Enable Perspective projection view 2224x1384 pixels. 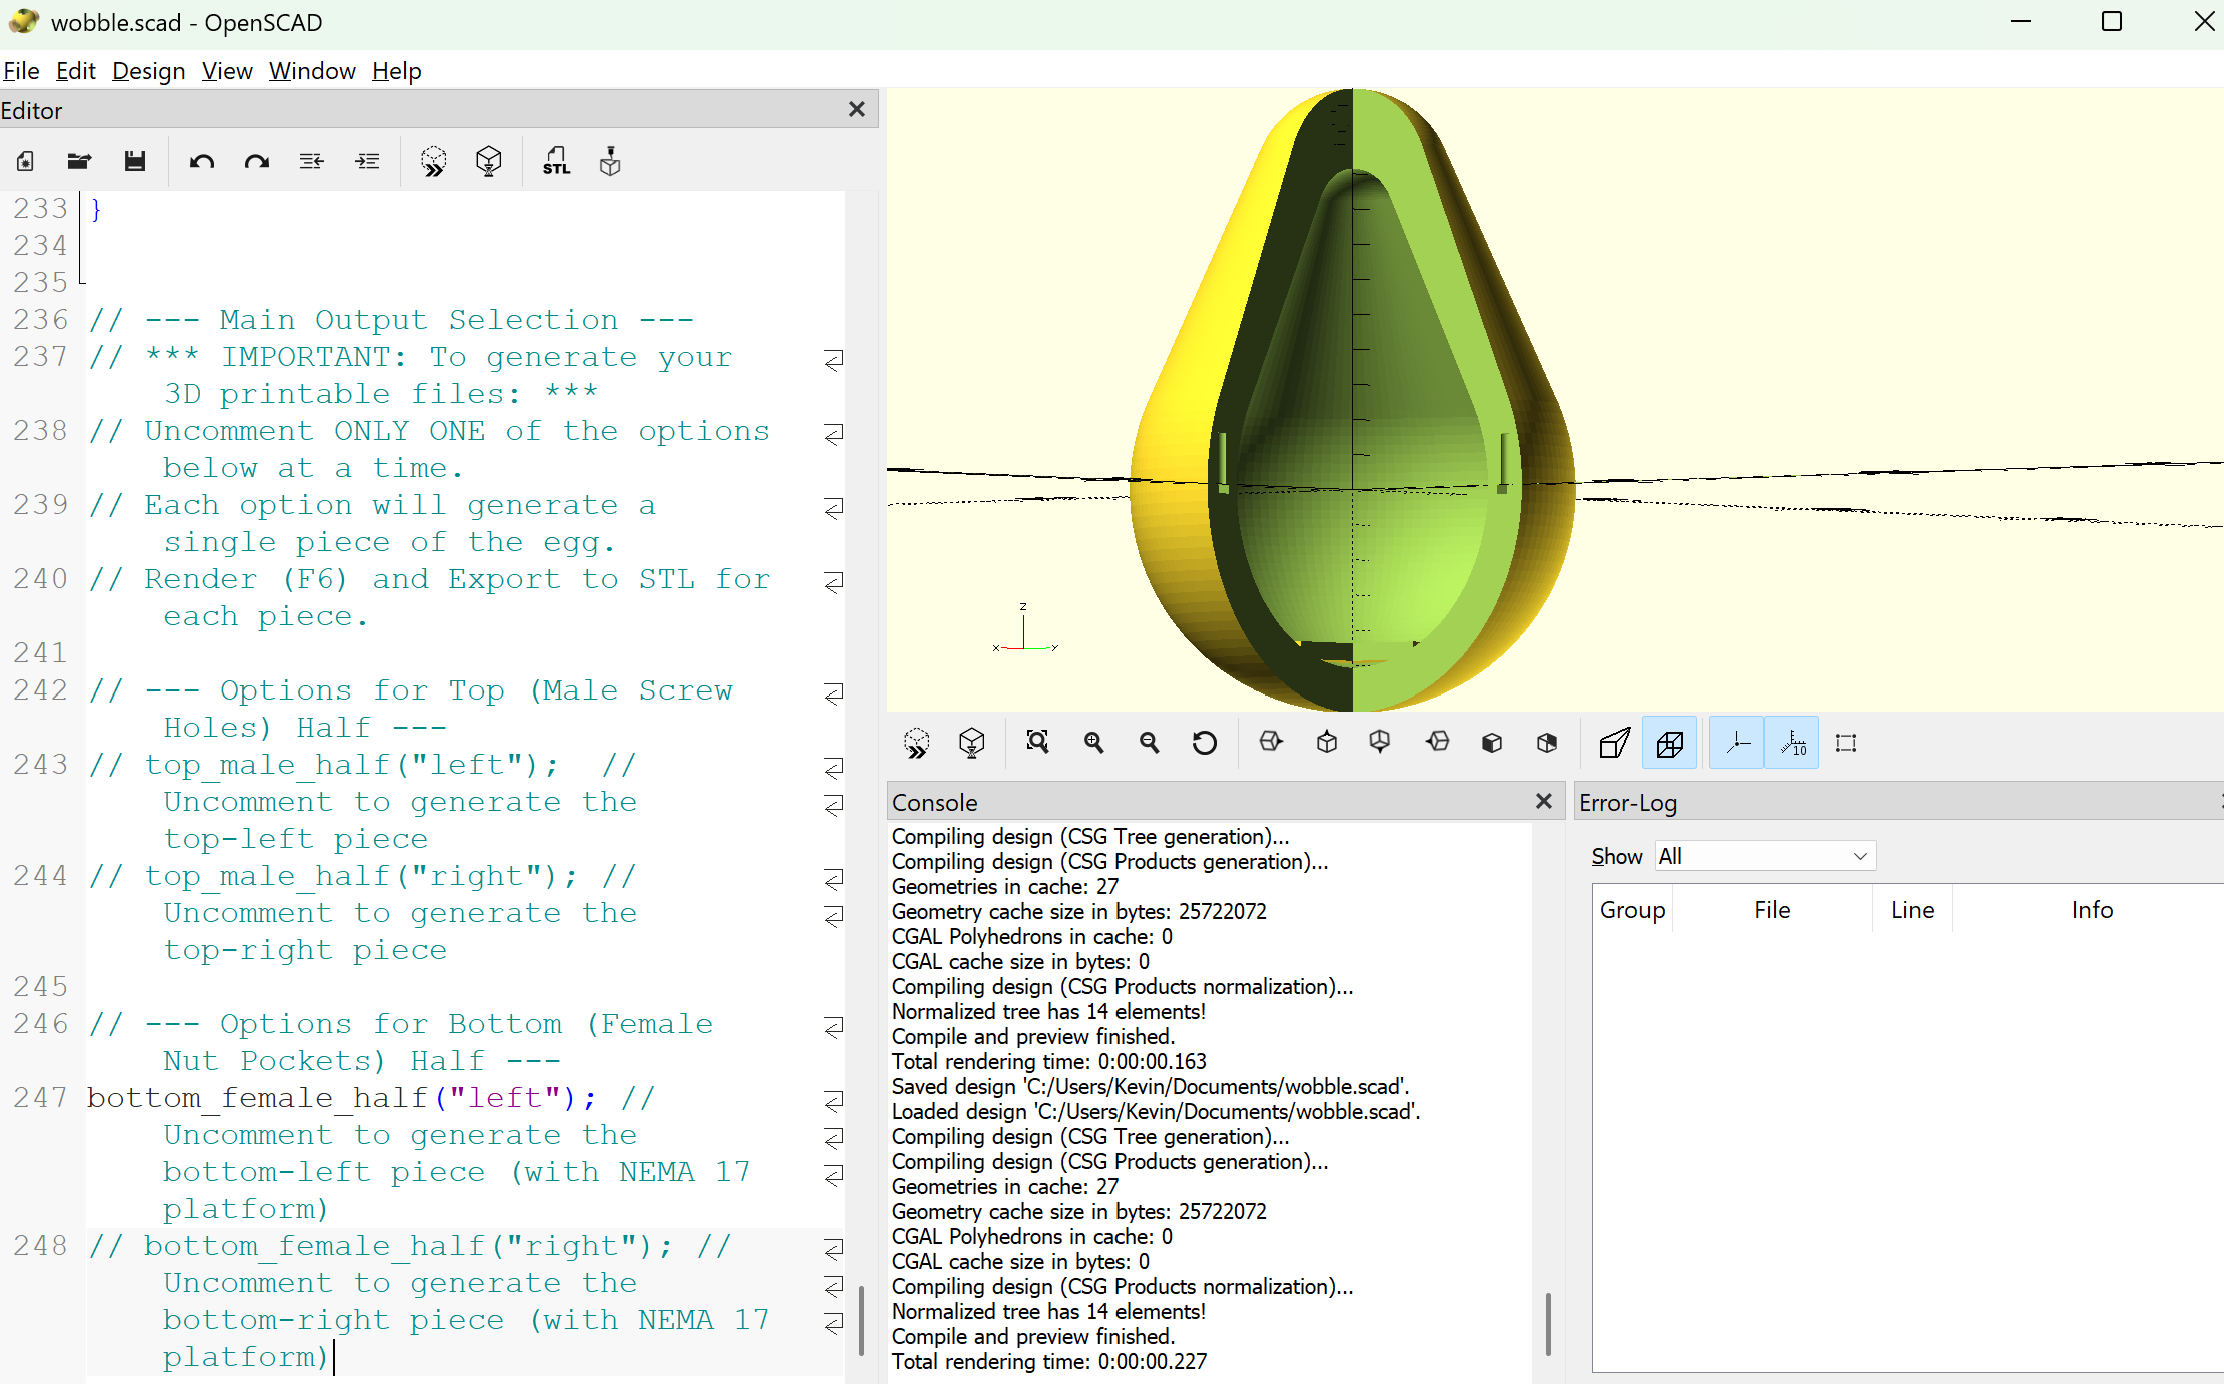1614,743
